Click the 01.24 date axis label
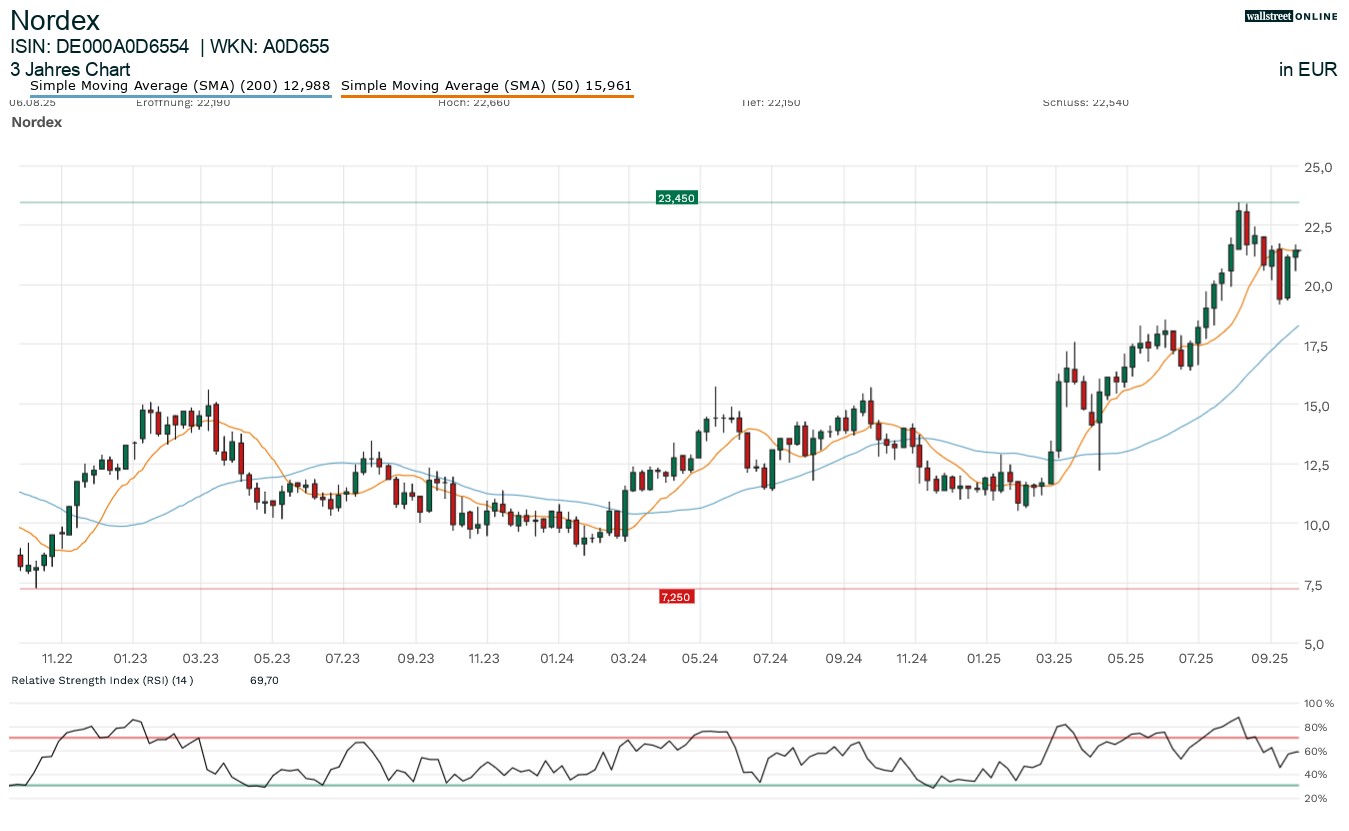Image resolution: width=1349 pixels, height=831 pixels. (557, 659)
